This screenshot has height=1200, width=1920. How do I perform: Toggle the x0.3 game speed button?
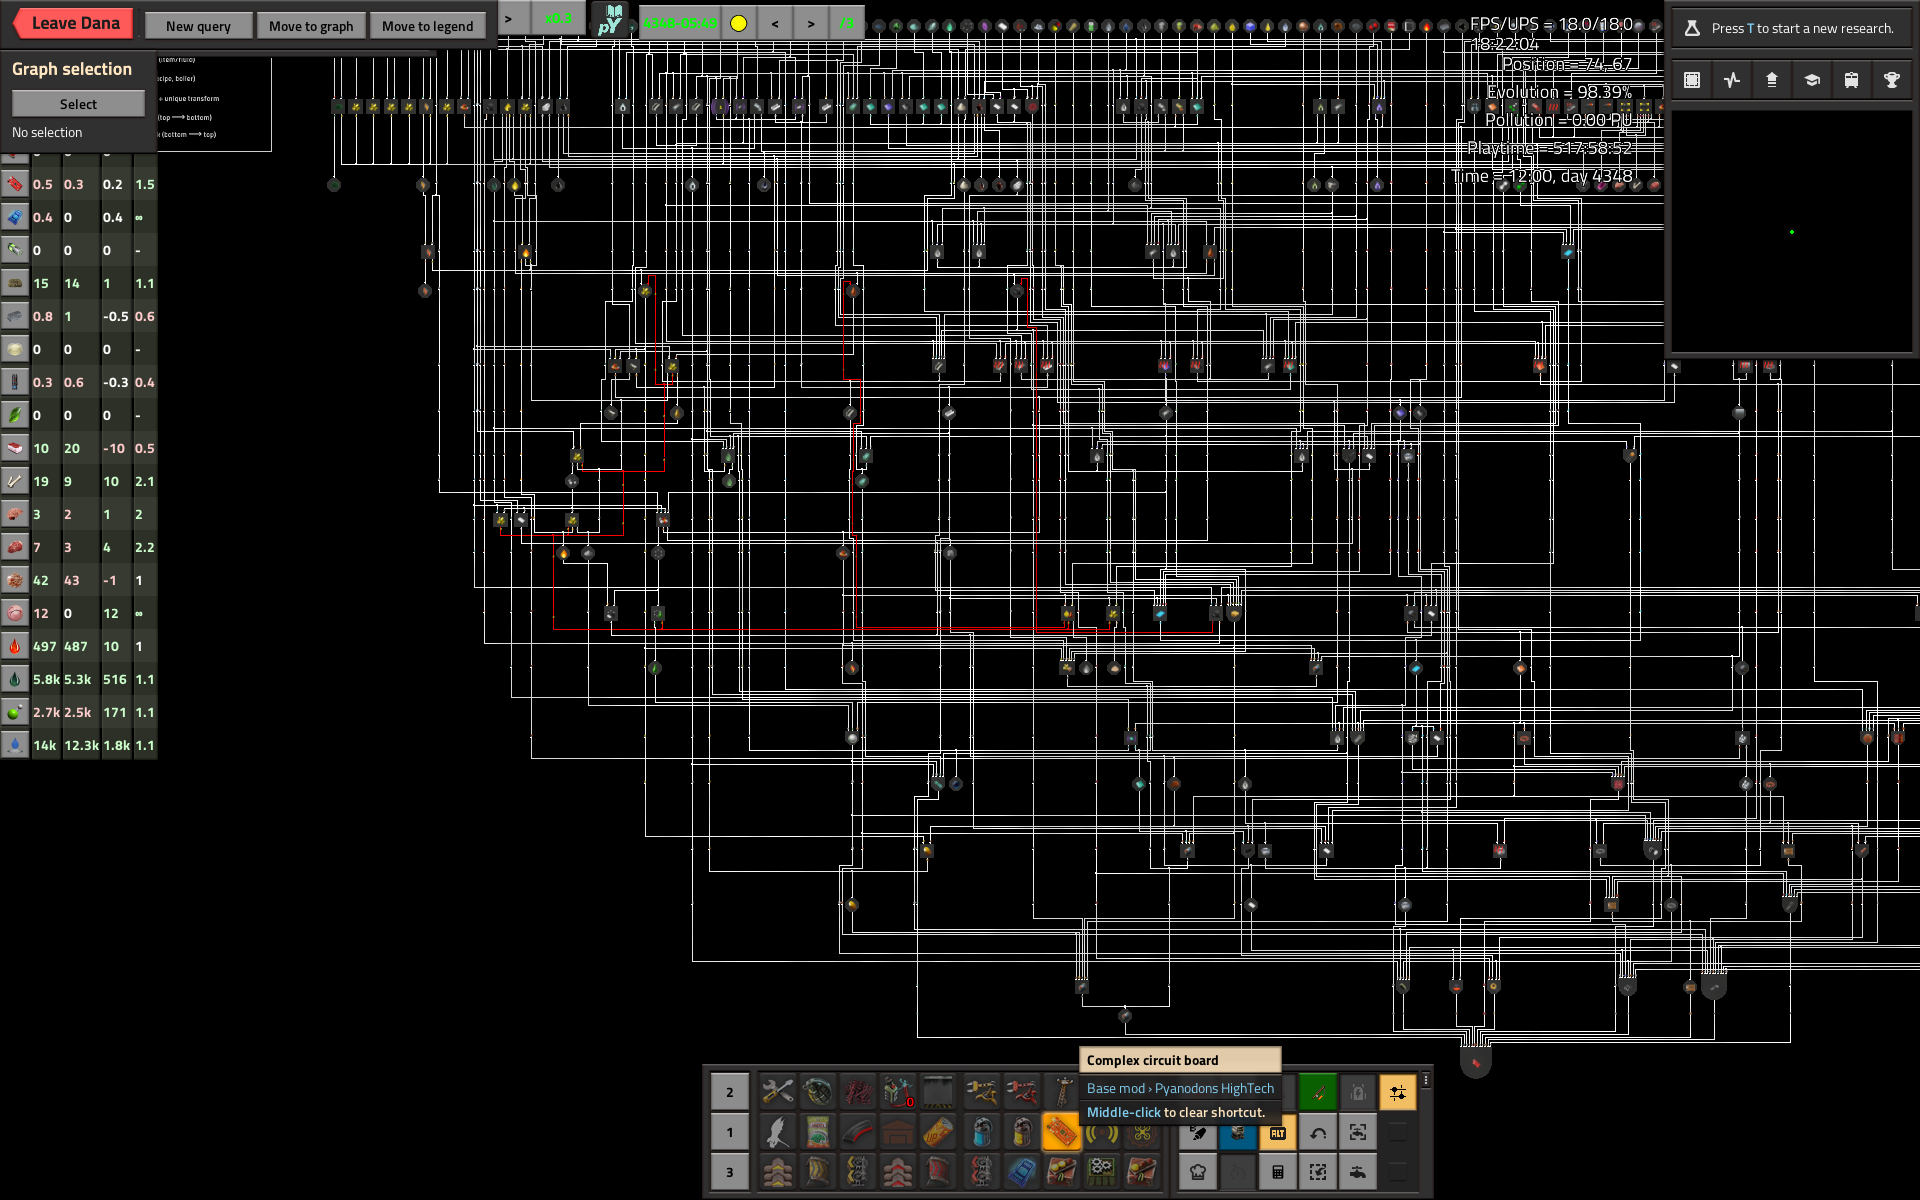click(x=558, y=19)
